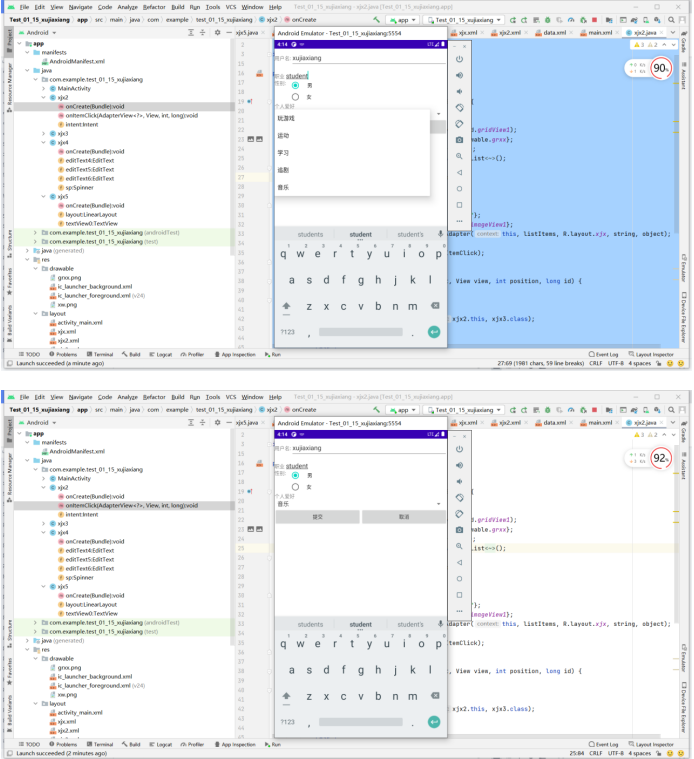Switch to ?123 symbols on upper keyboard
The height and width of the screenshot is (759, 694).
tap(287, 332)
